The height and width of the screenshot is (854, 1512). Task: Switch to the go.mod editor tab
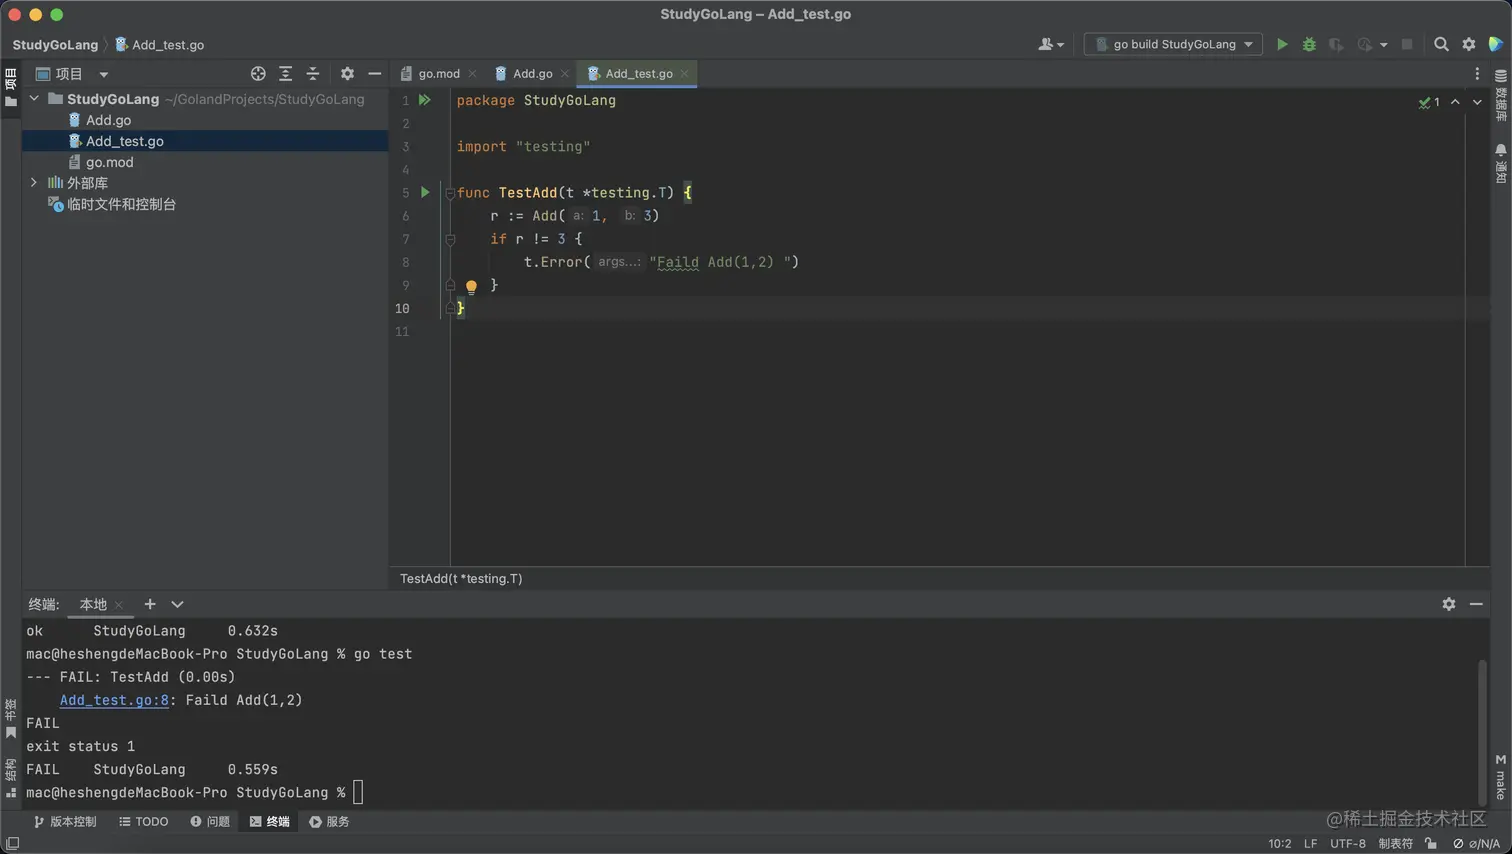[439, 74]
